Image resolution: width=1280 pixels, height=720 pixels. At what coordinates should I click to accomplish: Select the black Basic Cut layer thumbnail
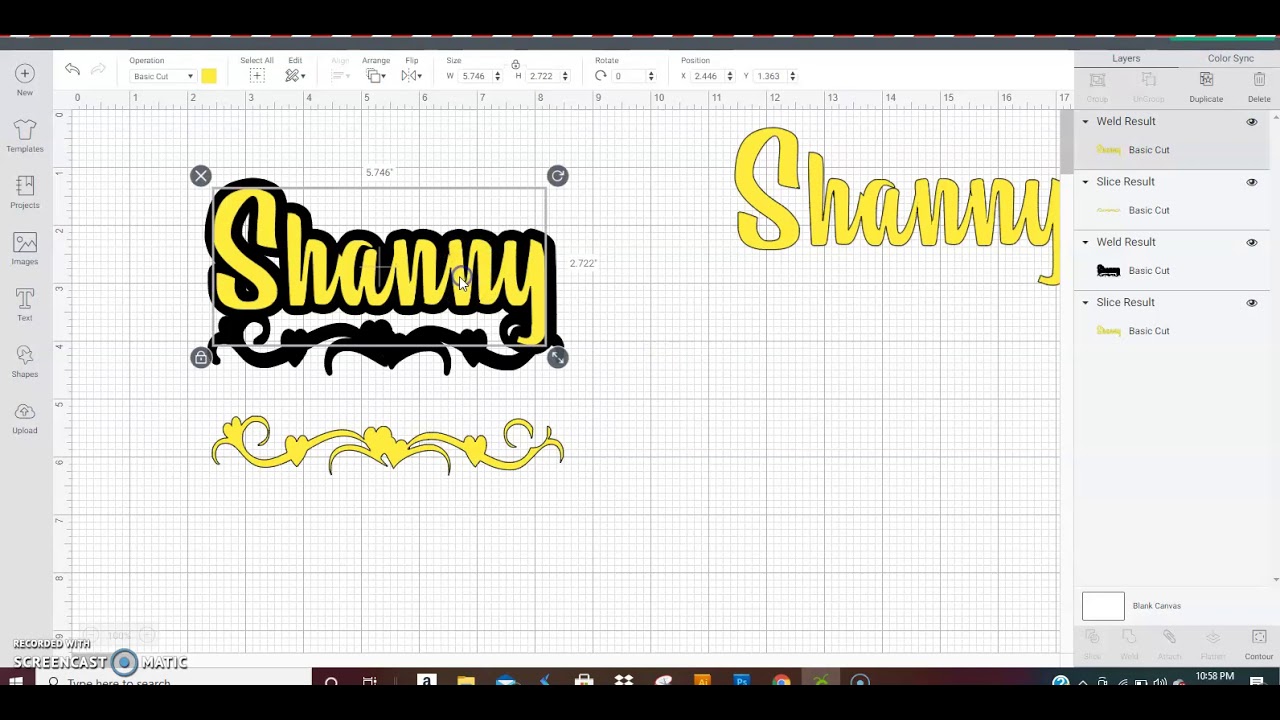pos(1108,271)
